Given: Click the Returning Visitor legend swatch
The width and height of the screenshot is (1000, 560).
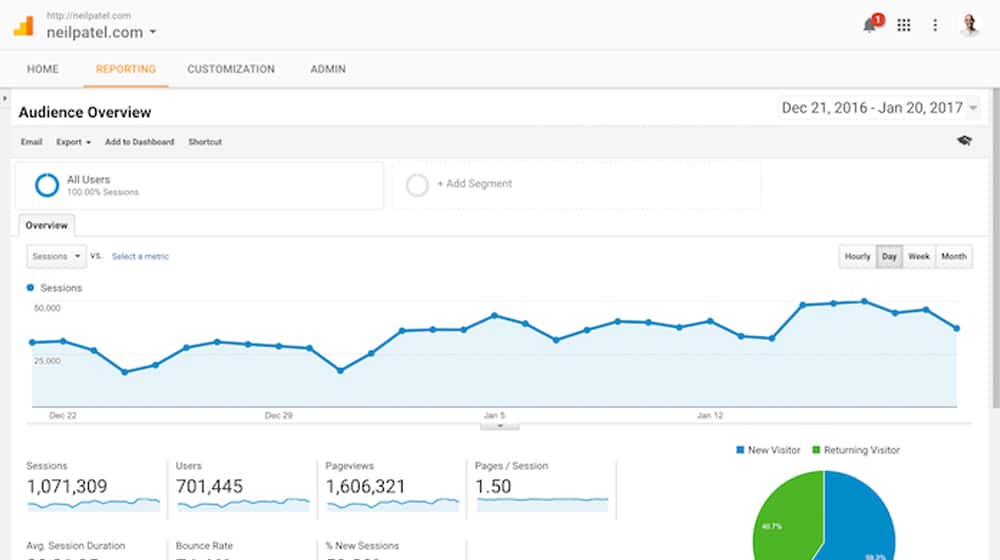Looking at the screenshot, I should click(816, 450).
